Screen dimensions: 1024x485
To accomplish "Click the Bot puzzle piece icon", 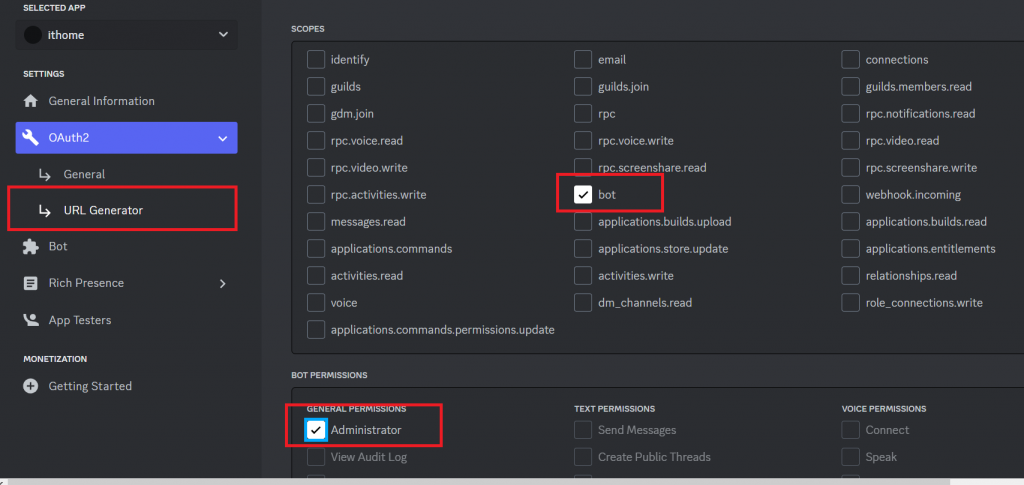I will [31, 247].
